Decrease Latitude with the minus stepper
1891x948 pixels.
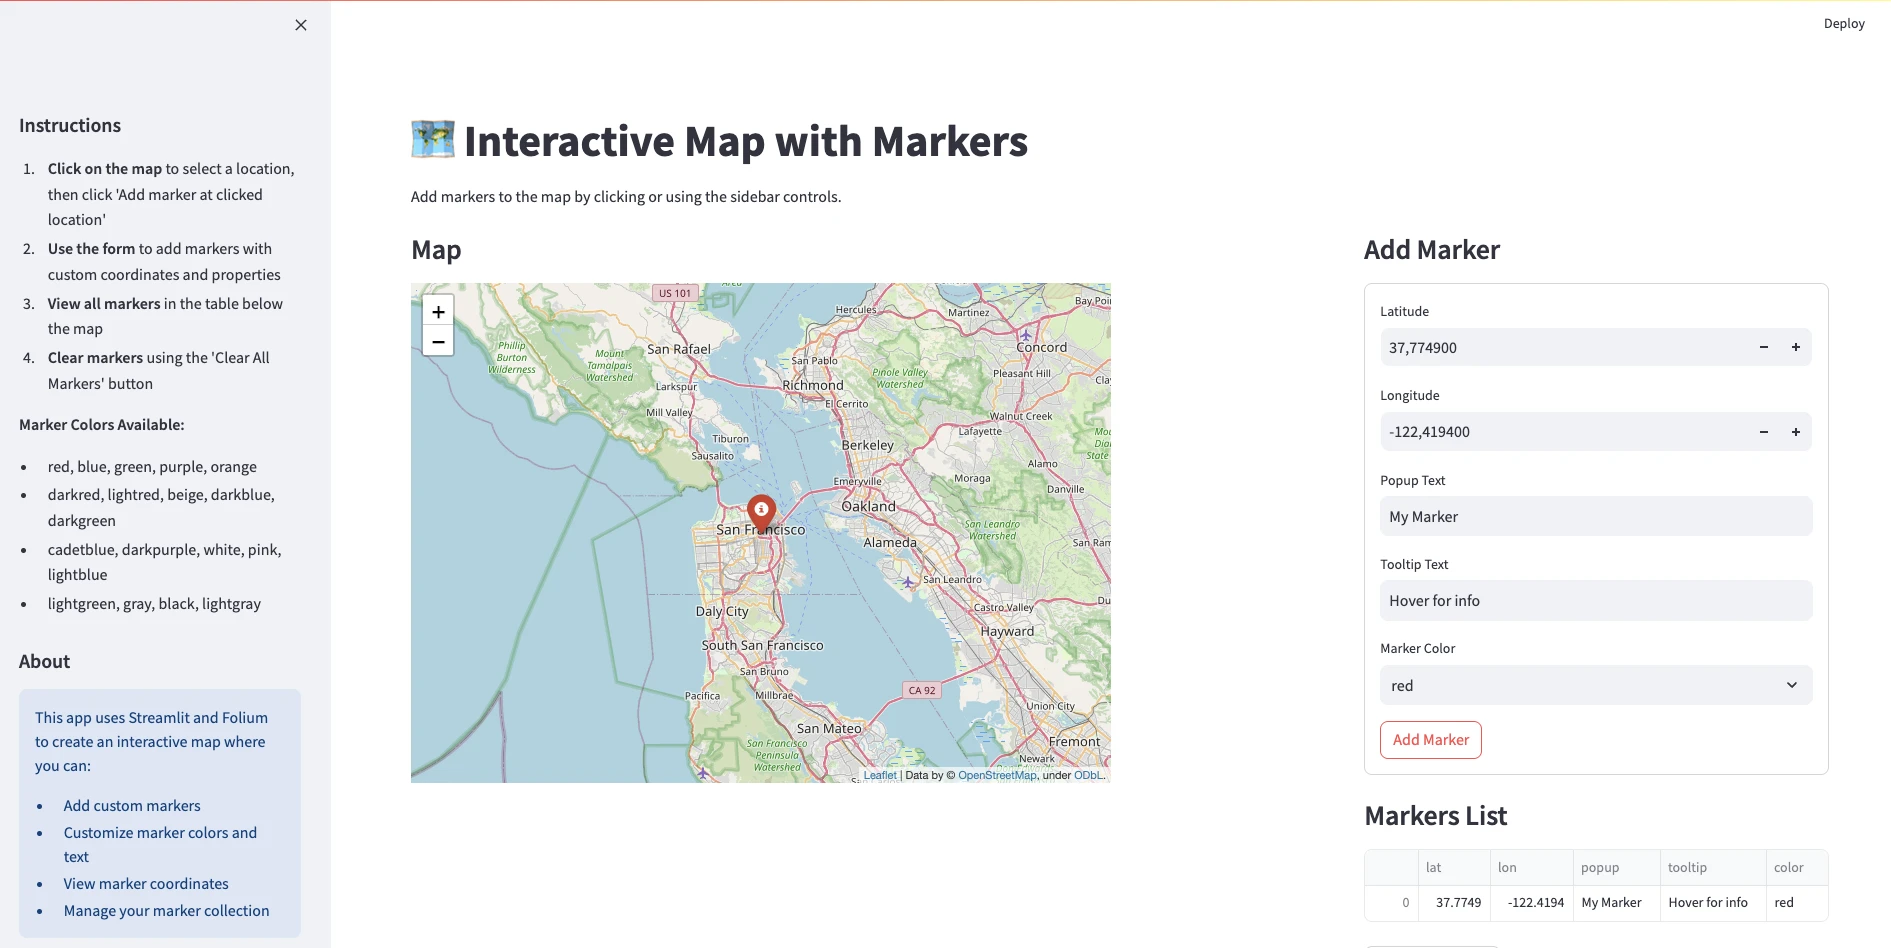[x=1763, y=347]
